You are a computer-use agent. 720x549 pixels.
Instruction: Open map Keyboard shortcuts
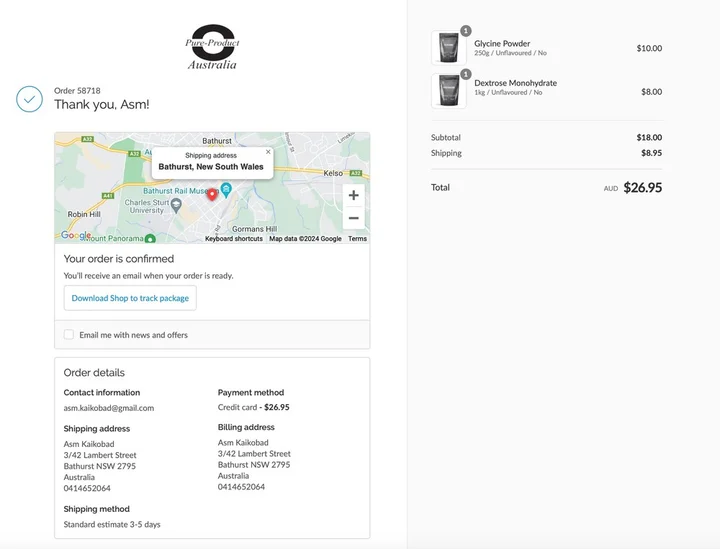point(234,239)
